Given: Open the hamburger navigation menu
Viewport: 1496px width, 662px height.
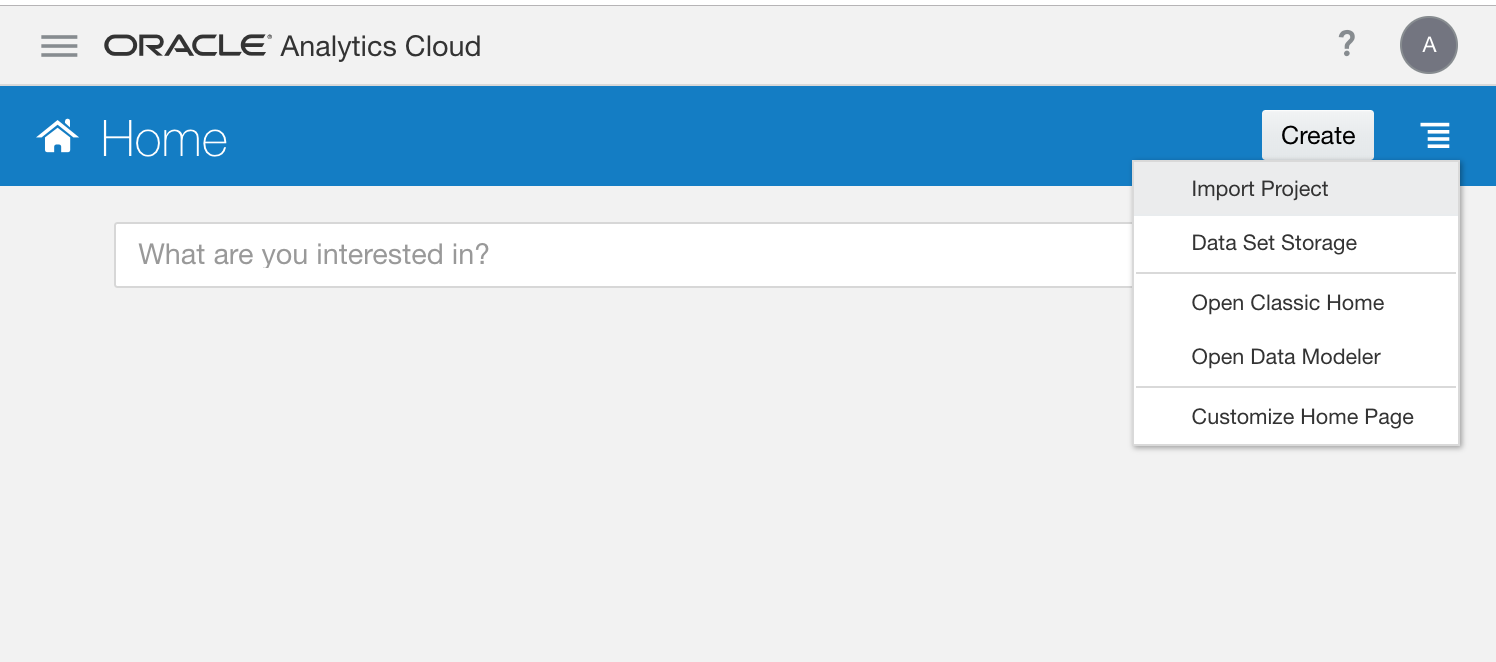Looking at the screenshot, I should pyautogui.click(x=59, y=46).
